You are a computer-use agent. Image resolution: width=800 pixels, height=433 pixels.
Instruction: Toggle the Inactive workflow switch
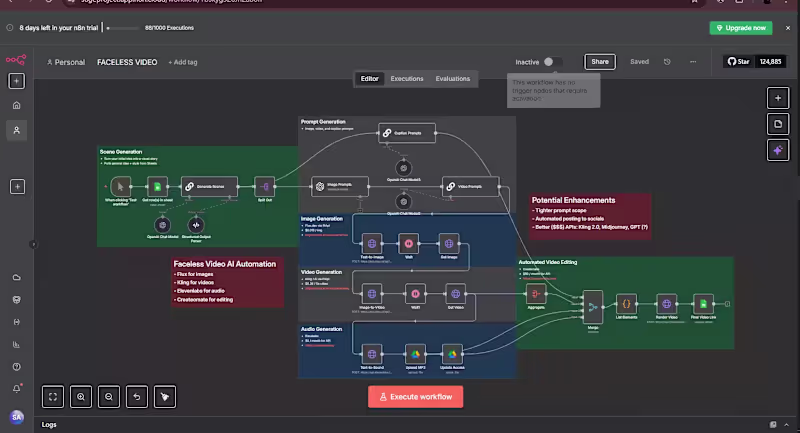[x=553, y=62]
